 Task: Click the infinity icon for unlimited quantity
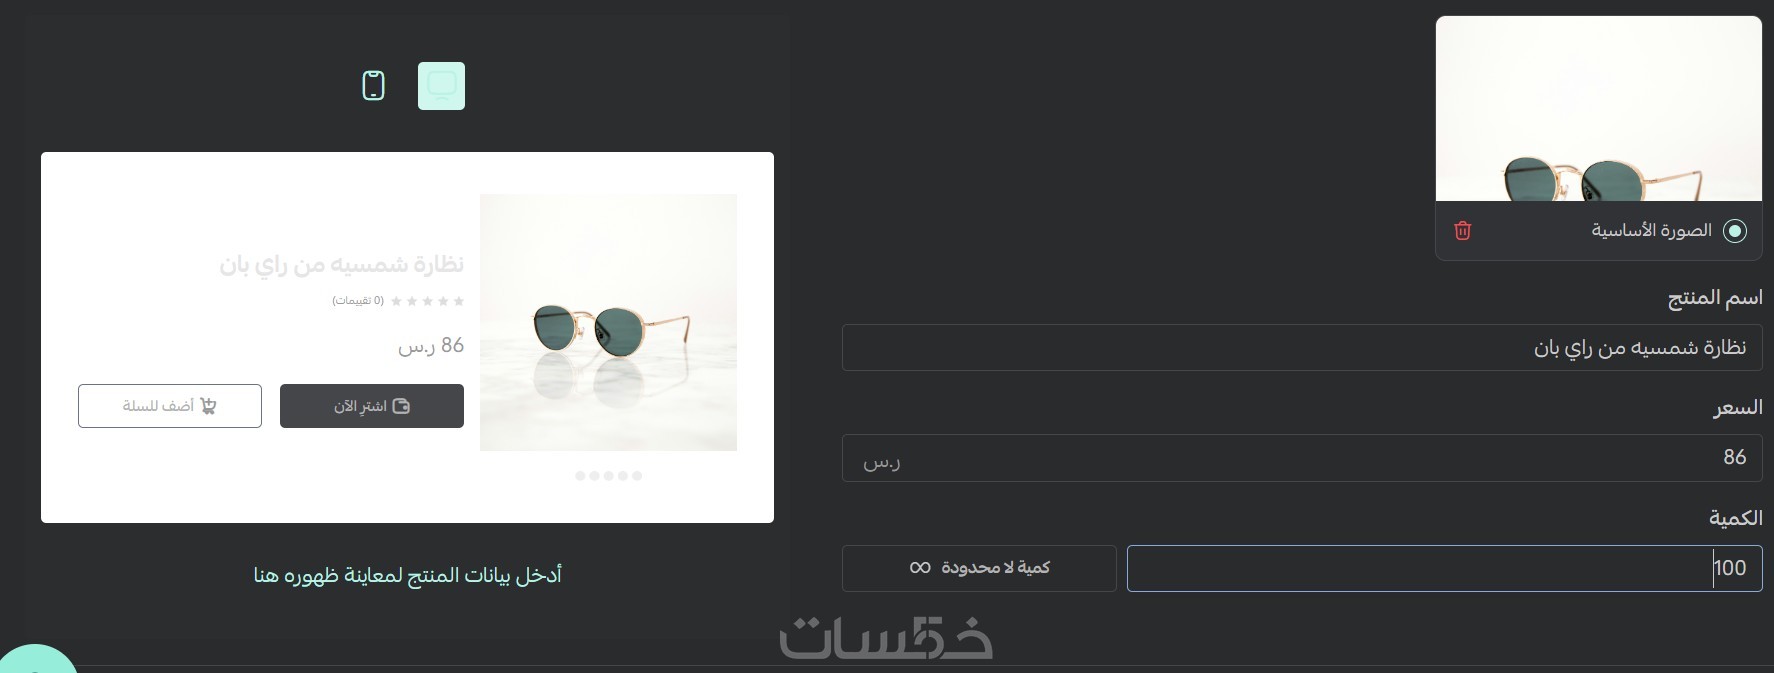point(920,568)
